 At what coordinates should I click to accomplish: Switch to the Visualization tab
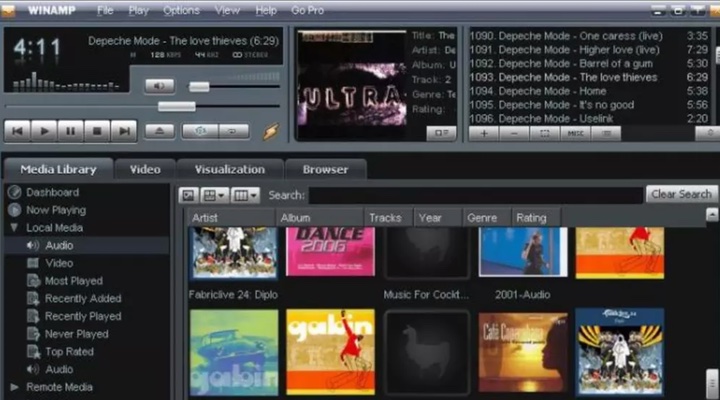click(x=230, y=169)
